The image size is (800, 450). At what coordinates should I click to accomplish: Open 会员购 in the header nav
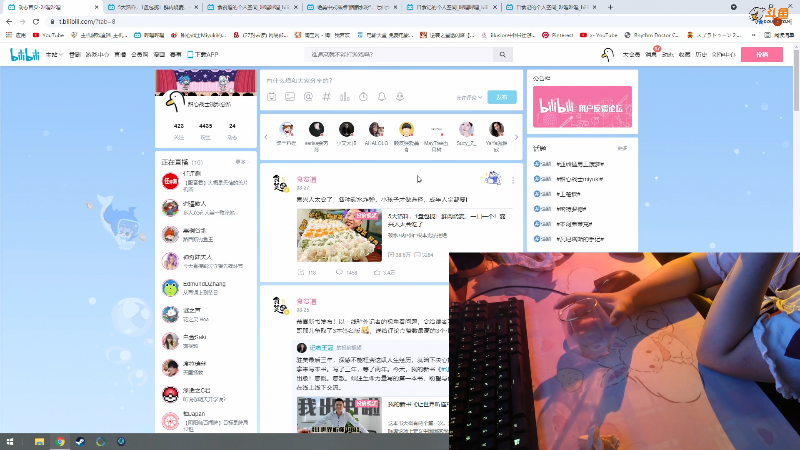(x=140, y=55)
